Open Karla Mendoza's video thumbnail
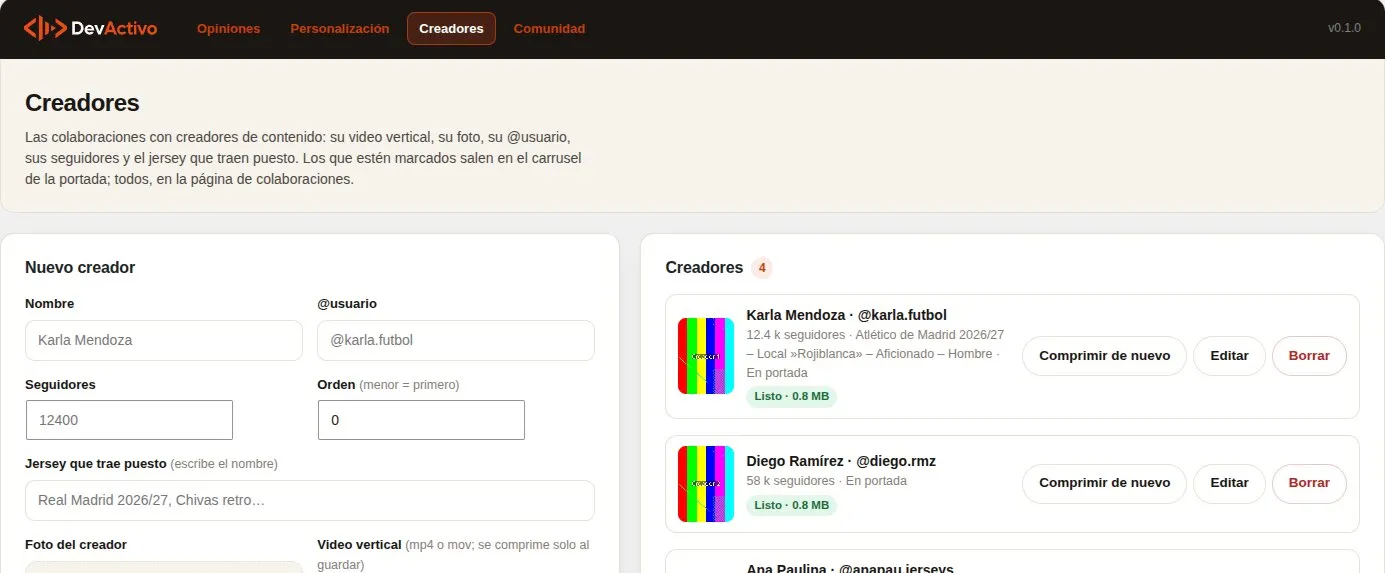The image size is (1385, 573). (x=706, y=356)
